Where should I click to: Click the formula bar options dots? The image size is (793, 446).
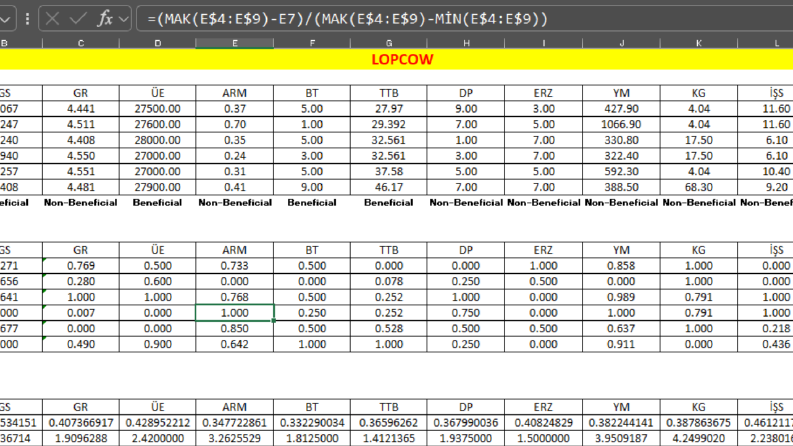(x=27, y=19)
